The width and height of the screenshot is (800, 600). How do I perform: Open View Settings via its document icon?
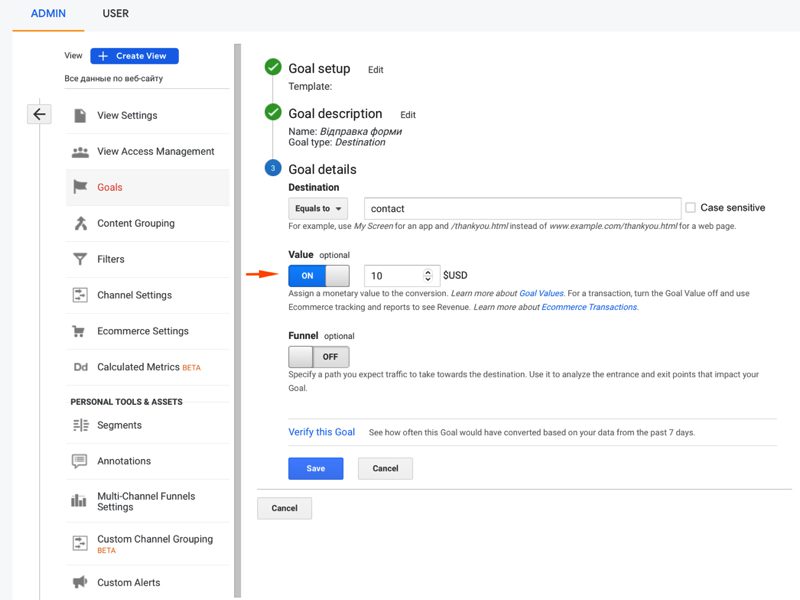(x=80, y=115)
